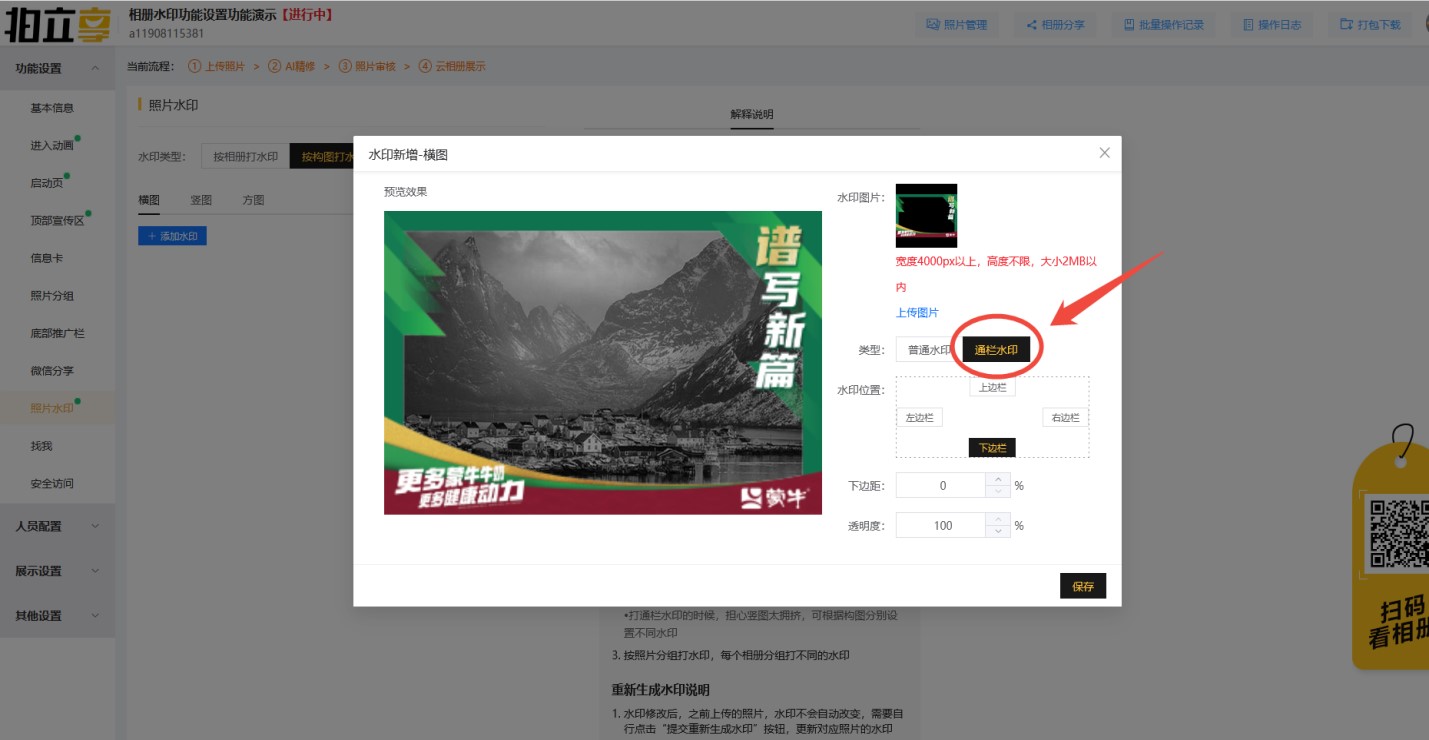Screen dimensions: 1429x740
Task: Click the 保存 button
Action: point(1082,586)
